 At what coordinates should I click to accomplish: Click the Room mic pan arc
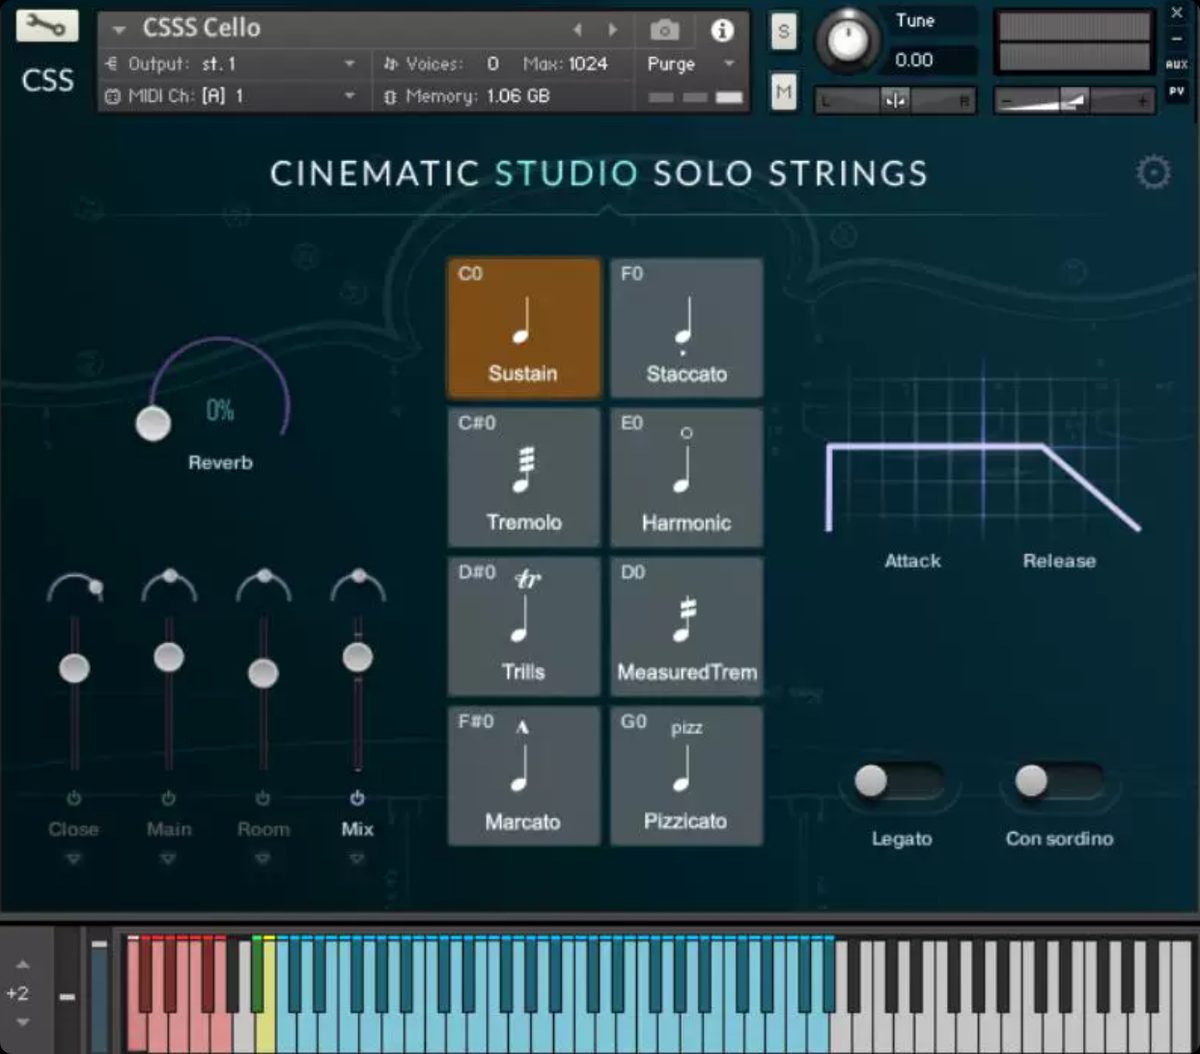click(263, 584)
